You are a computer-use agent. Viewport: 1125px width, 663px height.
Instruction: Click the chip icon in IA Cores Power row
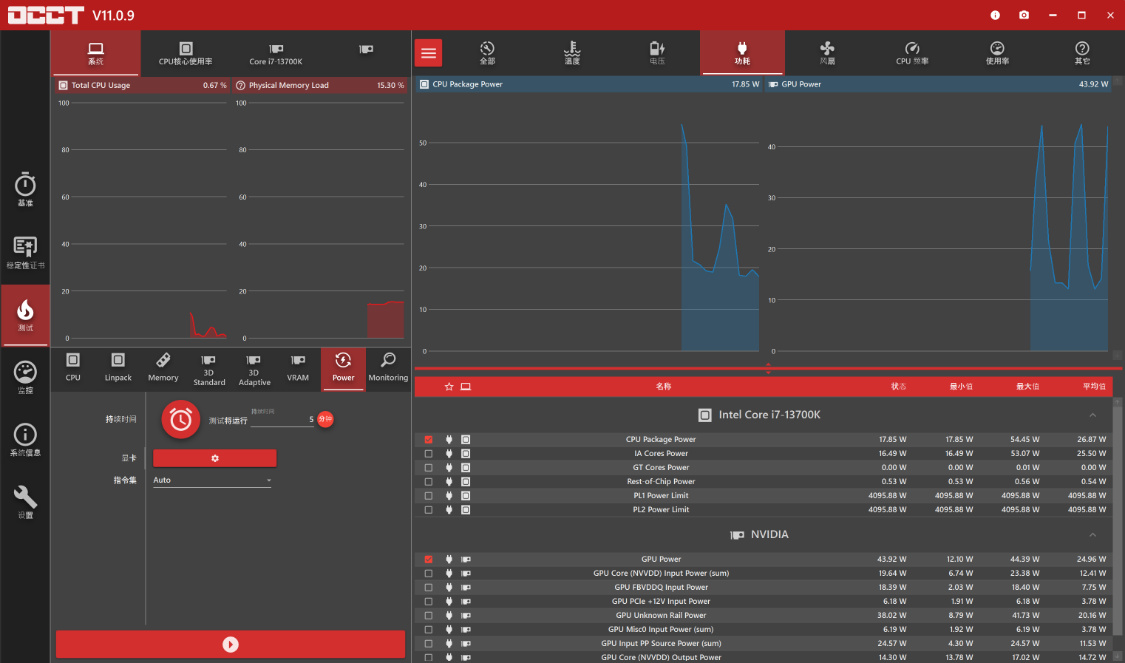coord(466,453)
